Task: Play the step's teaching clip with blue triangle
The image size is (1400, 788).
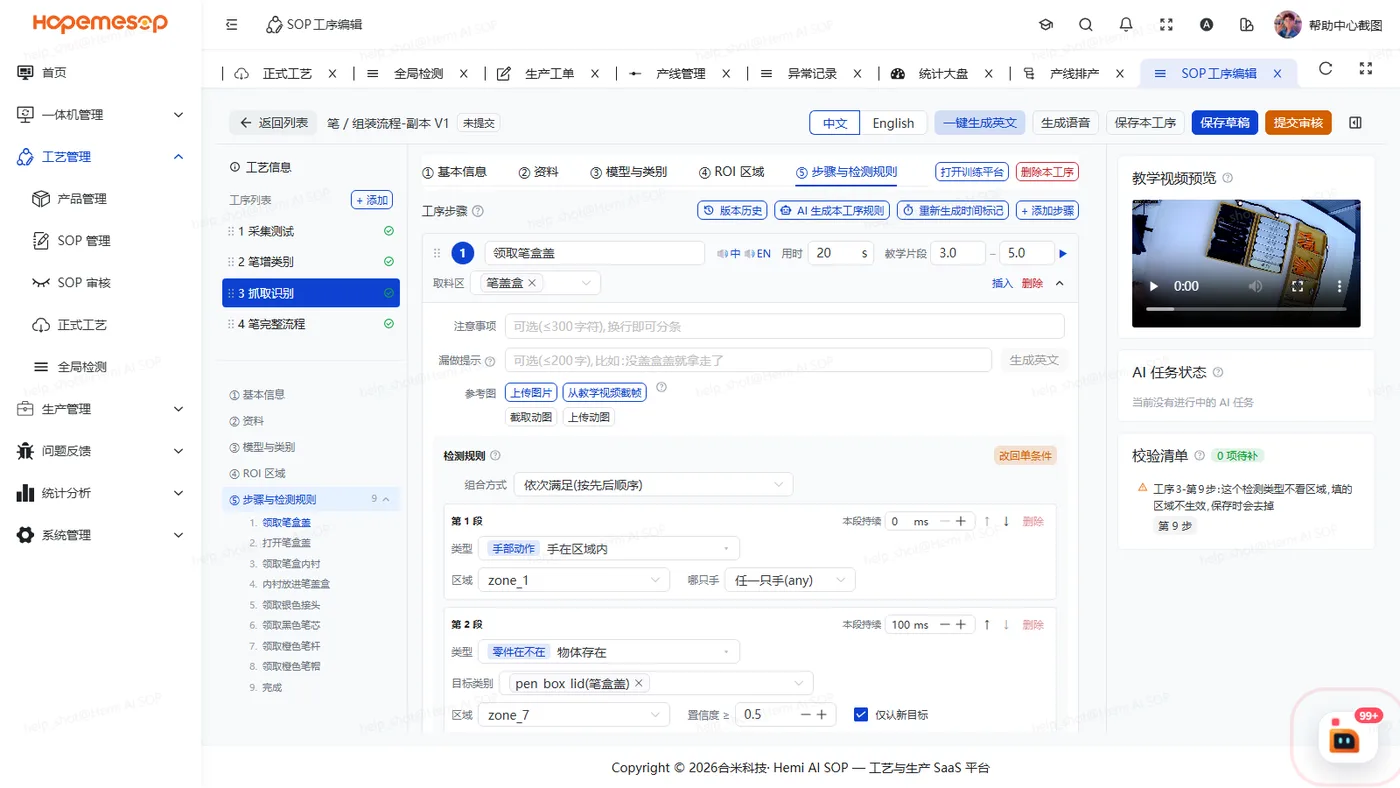Action: click(x=1063, y=254)
